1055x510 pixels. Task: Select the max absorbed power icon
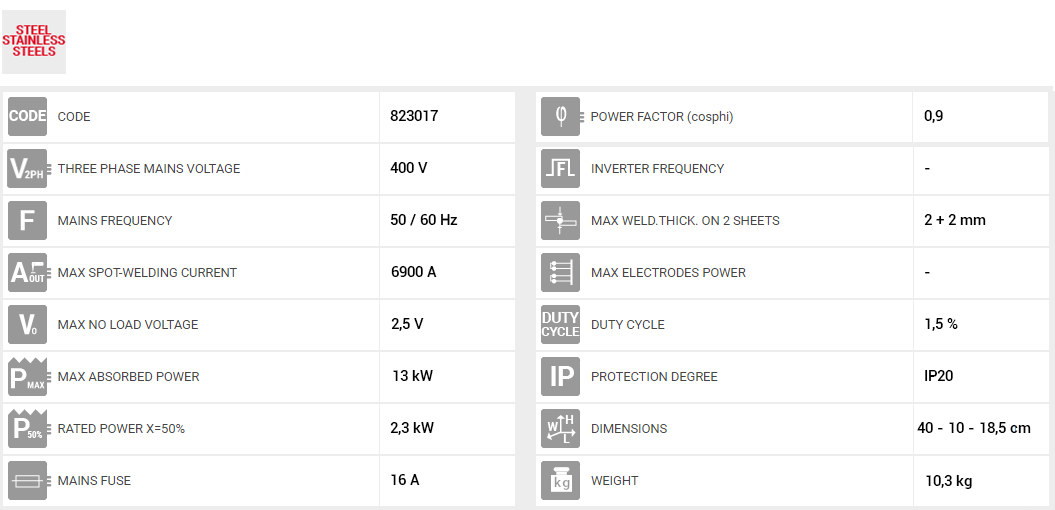(x=27, y=376)
